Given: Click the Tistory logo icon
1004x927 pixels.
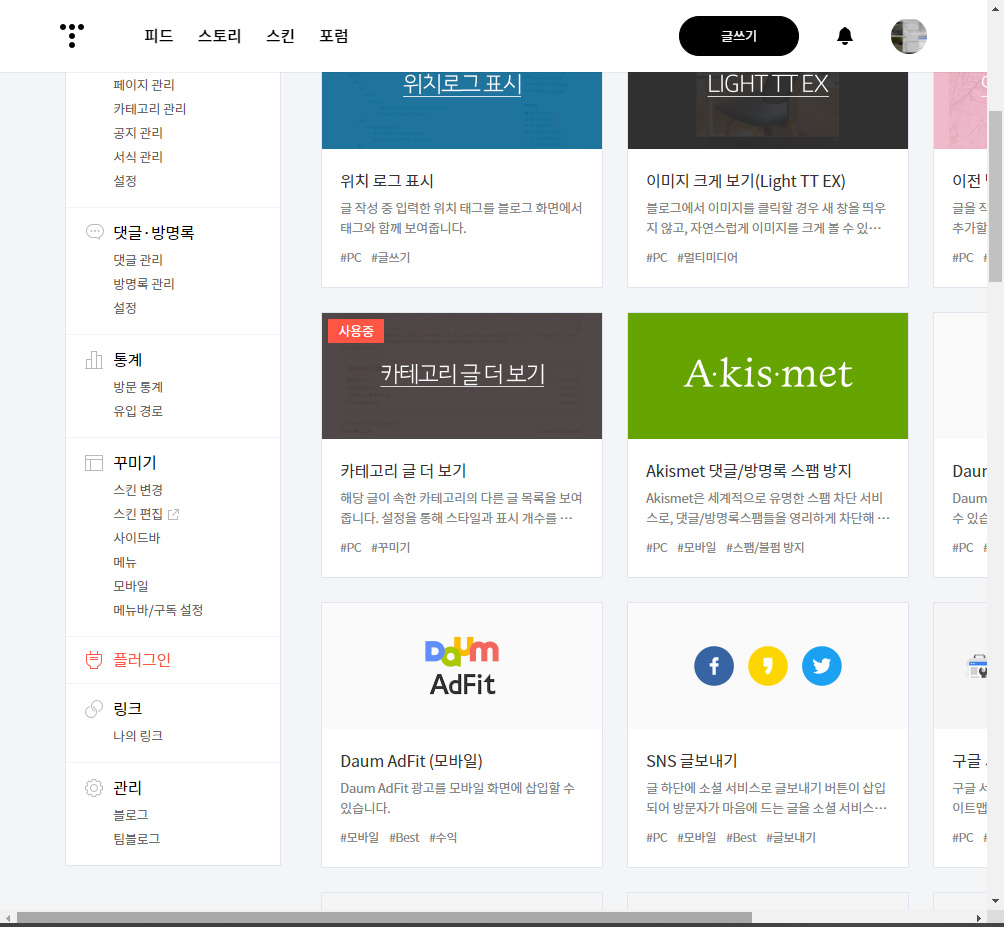Looking at the screenshot, I should [x=72, y=35].
